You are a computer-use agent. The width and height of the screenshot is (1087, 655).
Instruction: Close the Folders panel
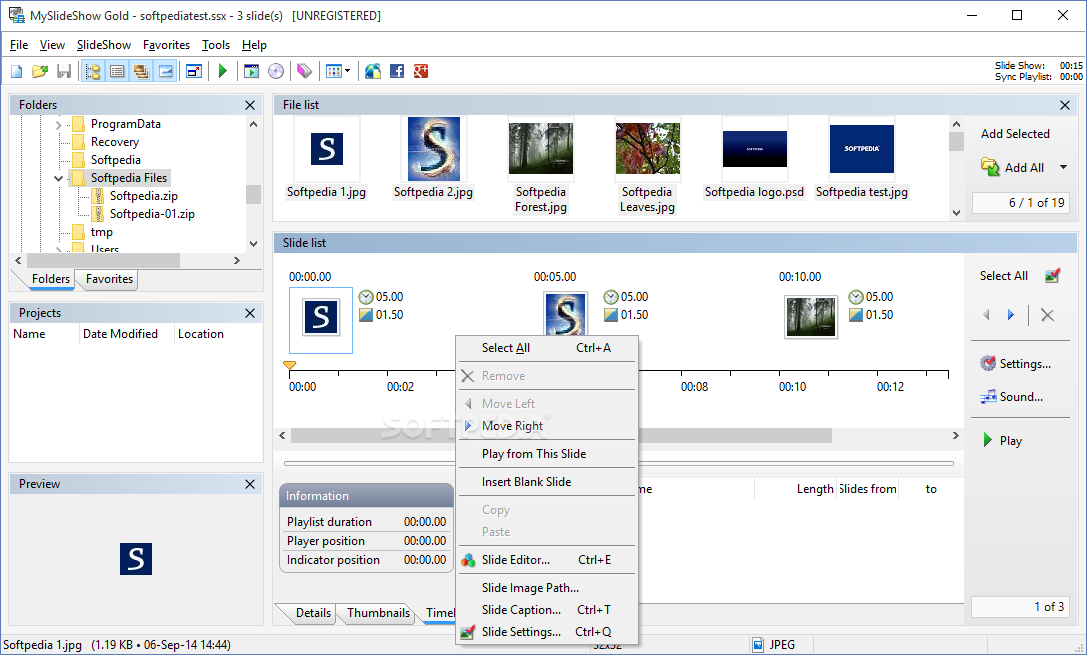click(x=250, y=105)
